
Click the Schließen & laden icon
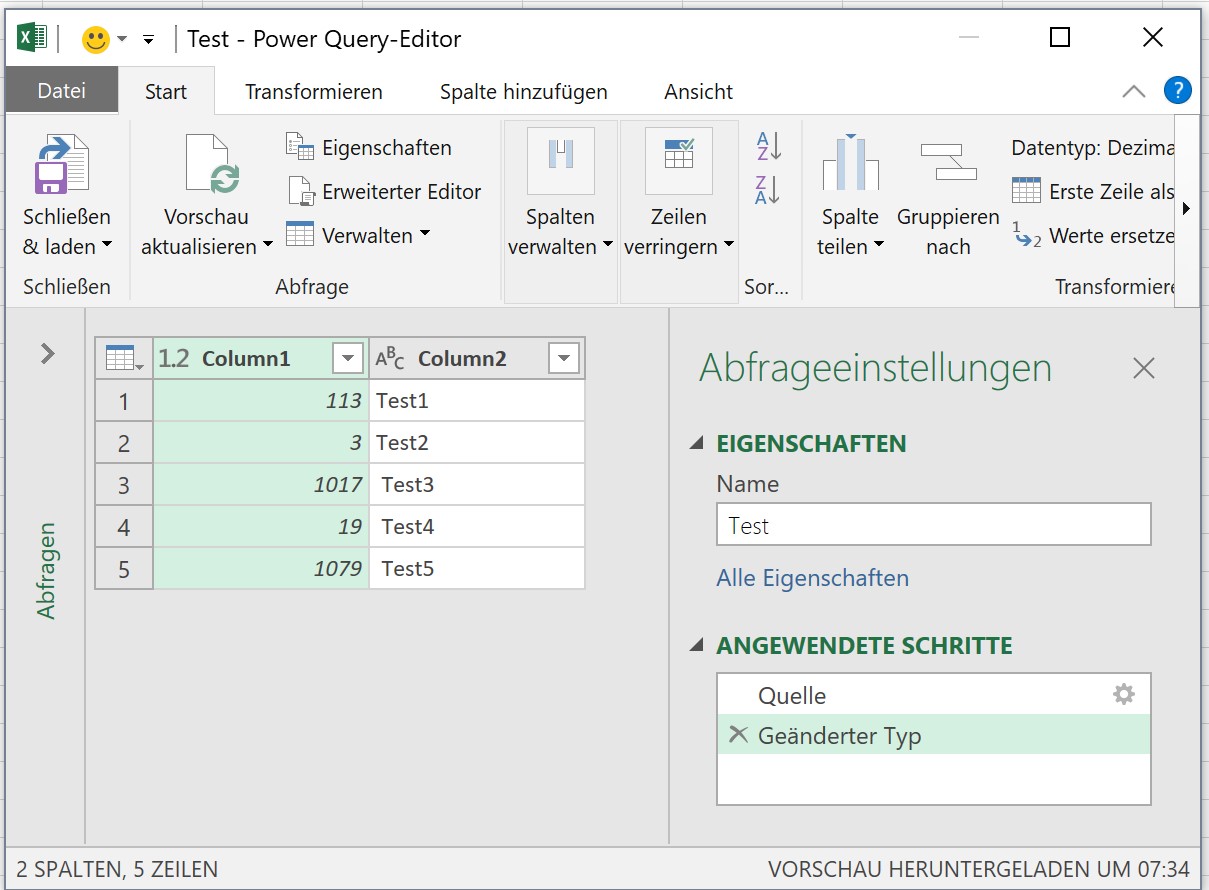(x=62, y=165)
